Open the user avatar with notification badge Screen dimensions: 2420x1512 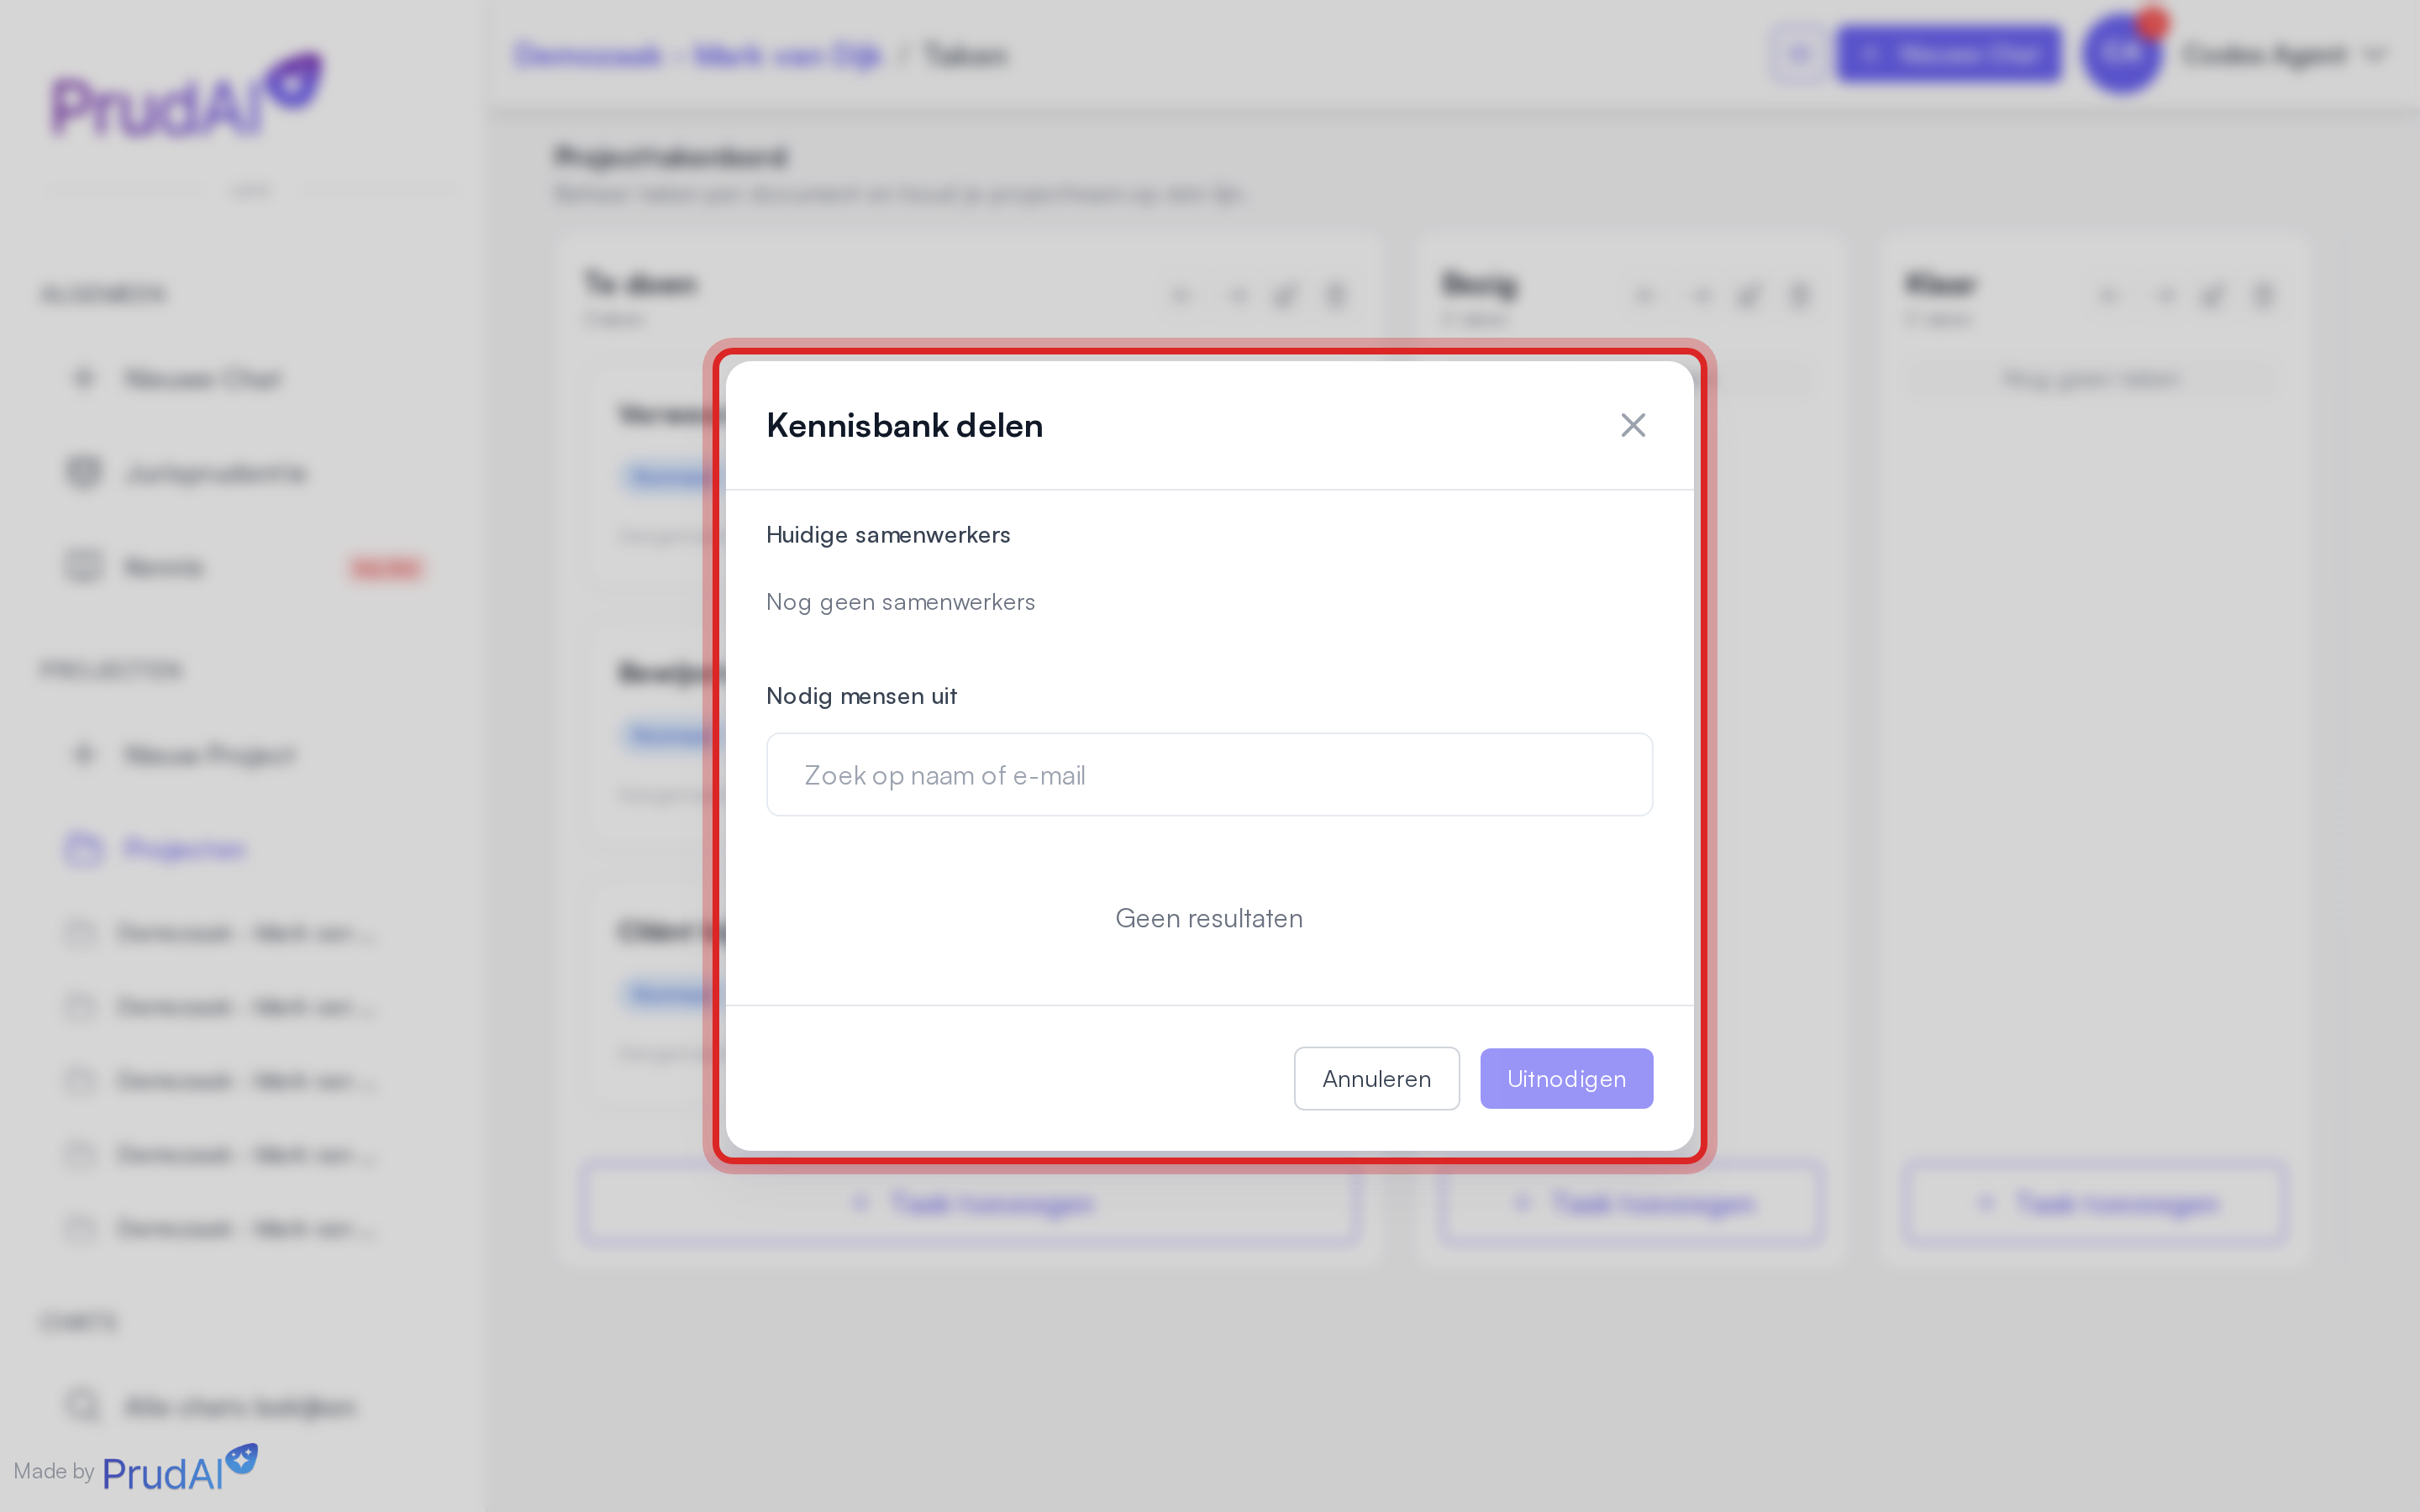pyautogui.click(x=2123, y=54)
